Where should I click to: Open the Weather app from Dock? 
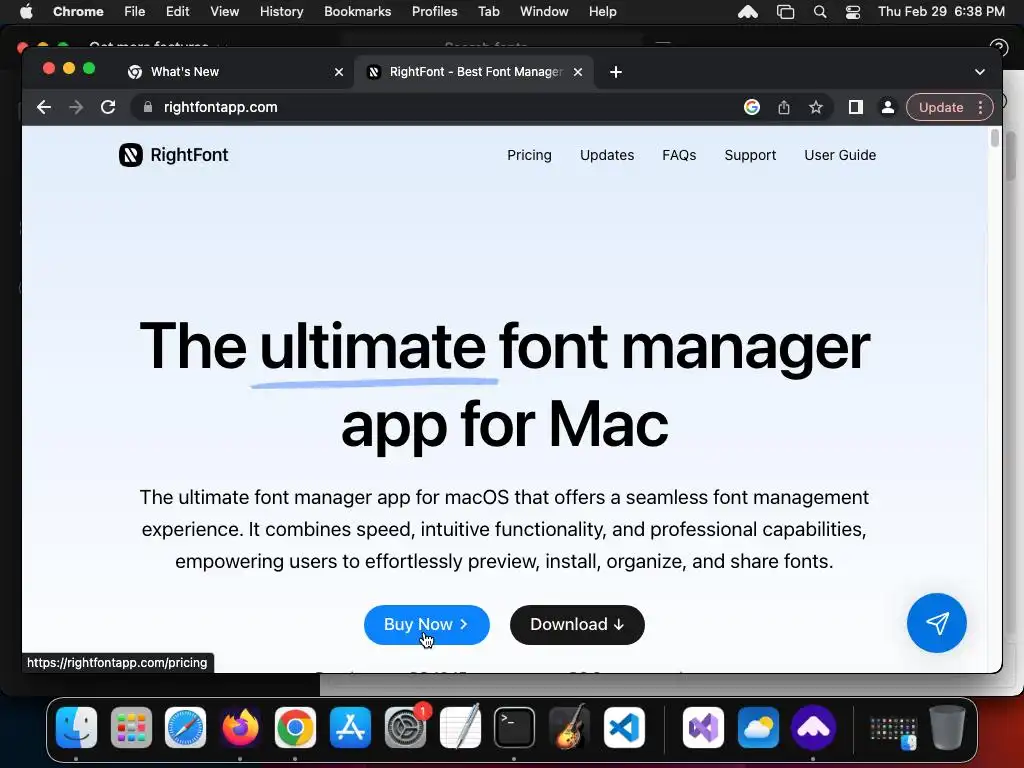coord(758,728)
